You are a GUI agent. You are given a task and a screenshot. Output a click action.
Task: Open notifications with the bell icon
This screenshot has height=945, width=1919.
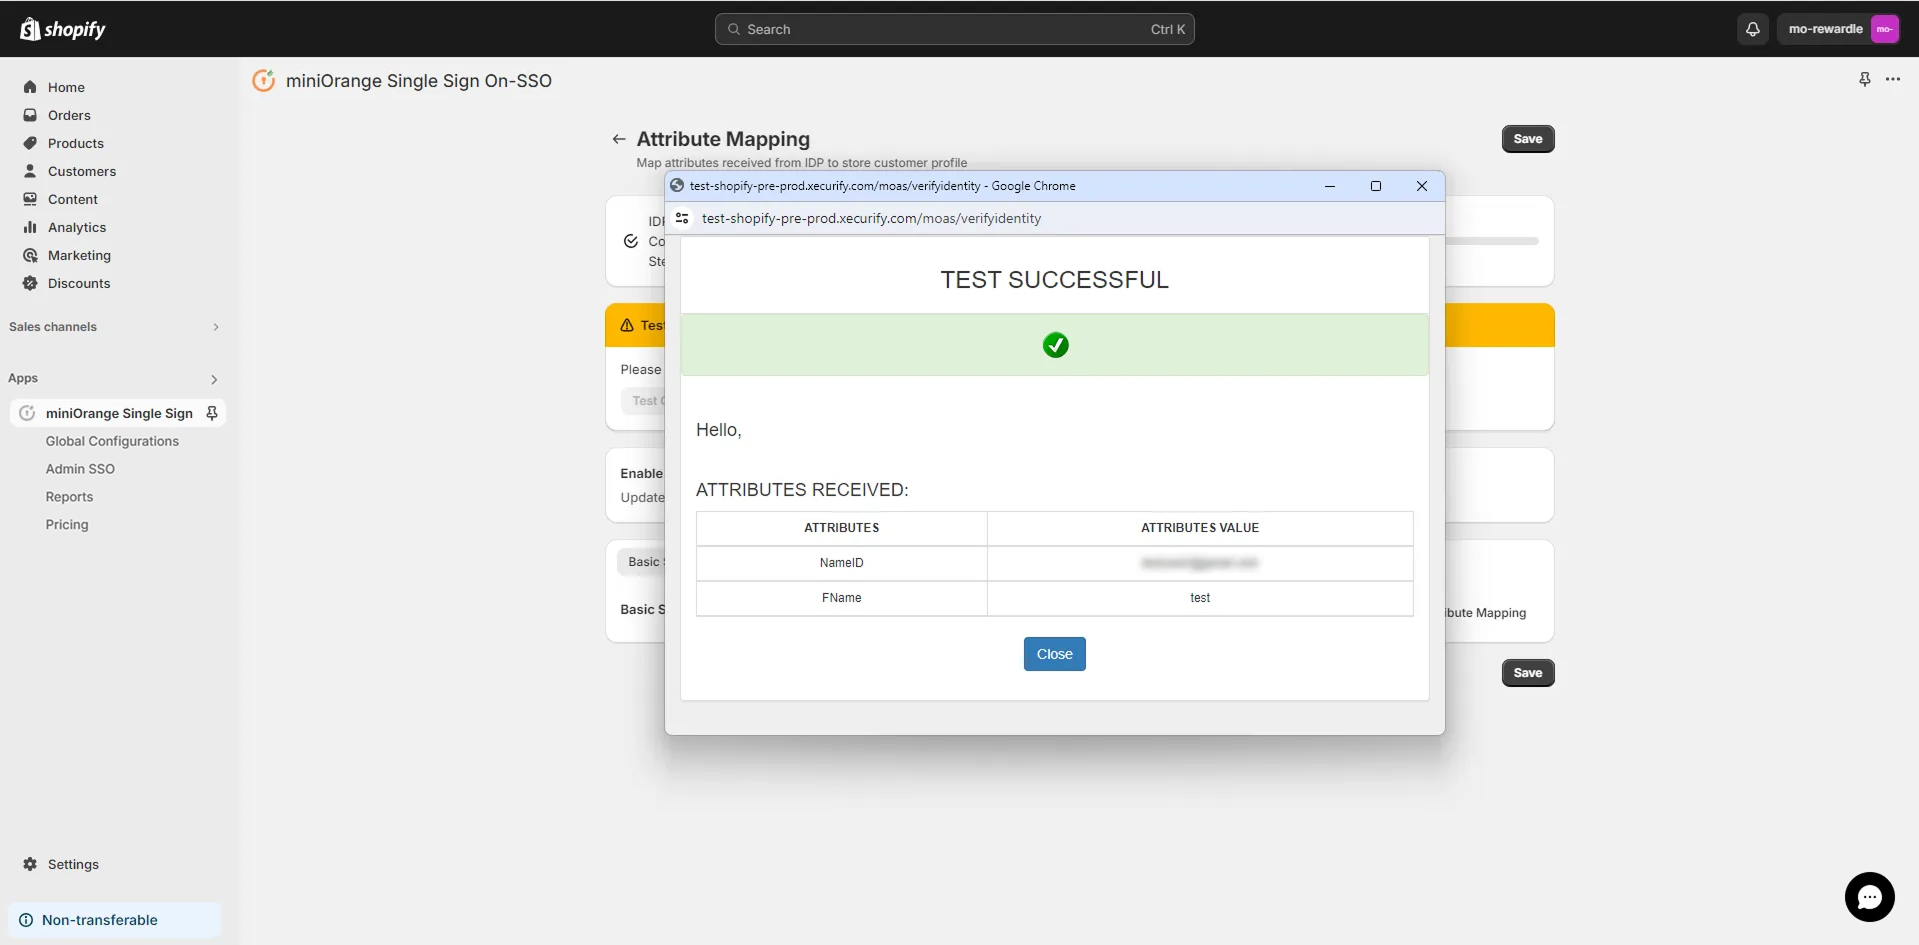tap(1752, 29)
